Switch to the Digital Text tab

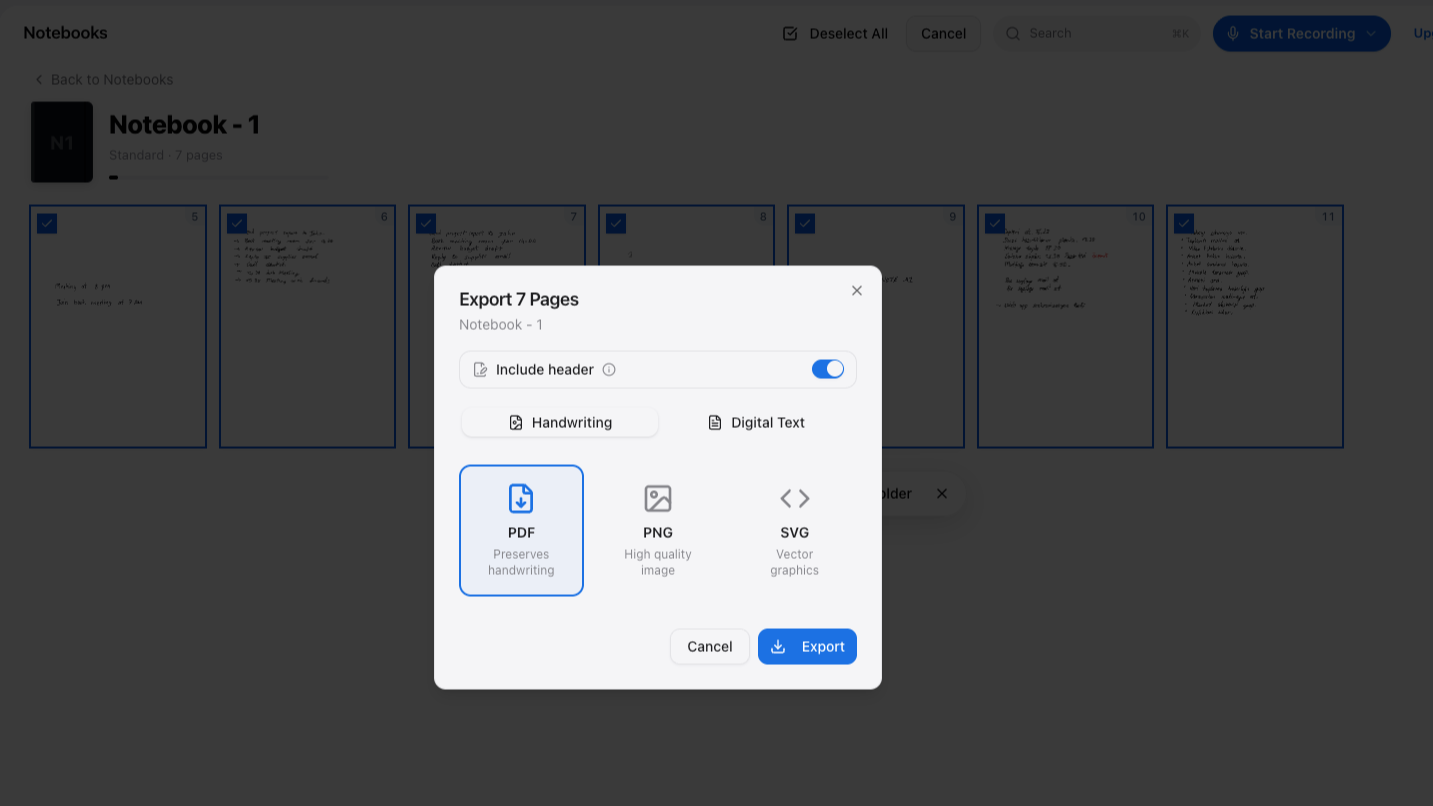(x=756, y=423)
